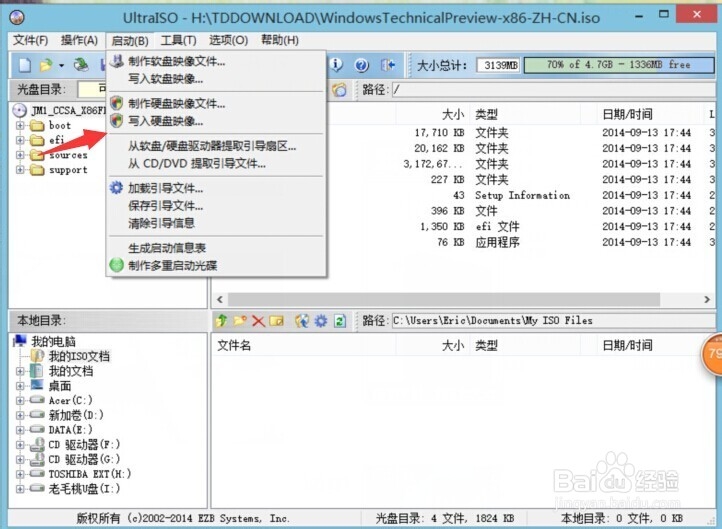Open the 选项(O) menu
Image resolution: width=722 pixels, height=529 pixels.
point(228,41)
